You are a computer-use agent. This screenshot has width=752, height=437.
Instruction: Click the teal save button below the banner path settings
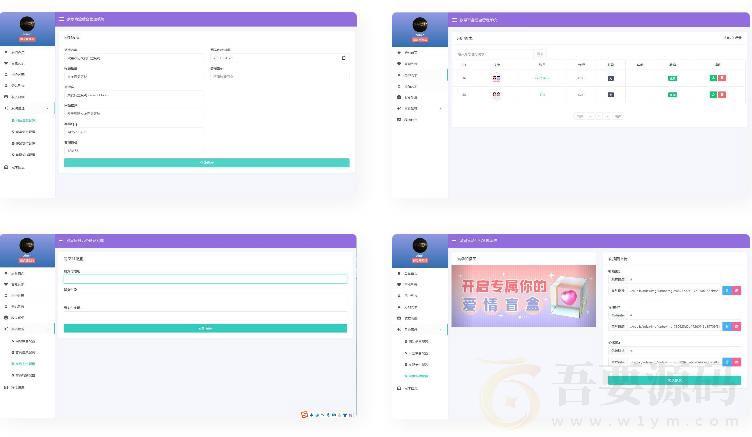pos(674,380)
